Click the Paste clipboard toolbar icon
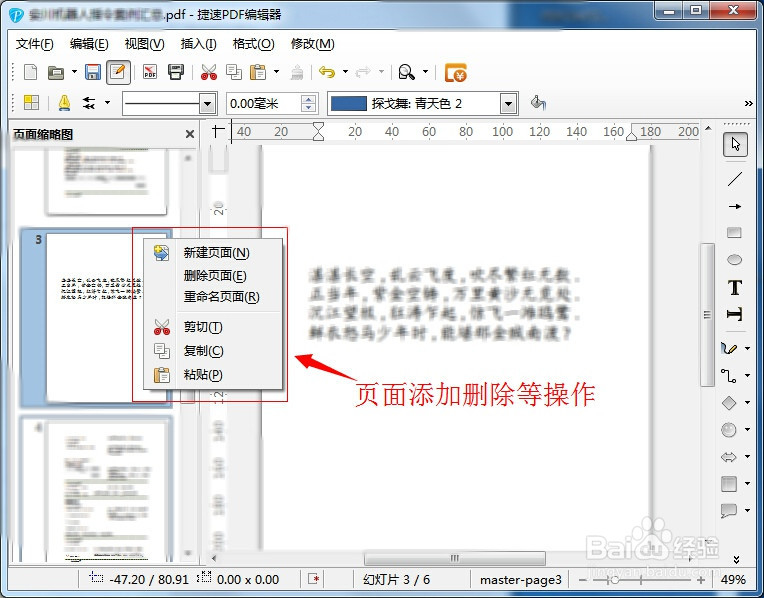The image size is (764, 598). pos(258,72)
